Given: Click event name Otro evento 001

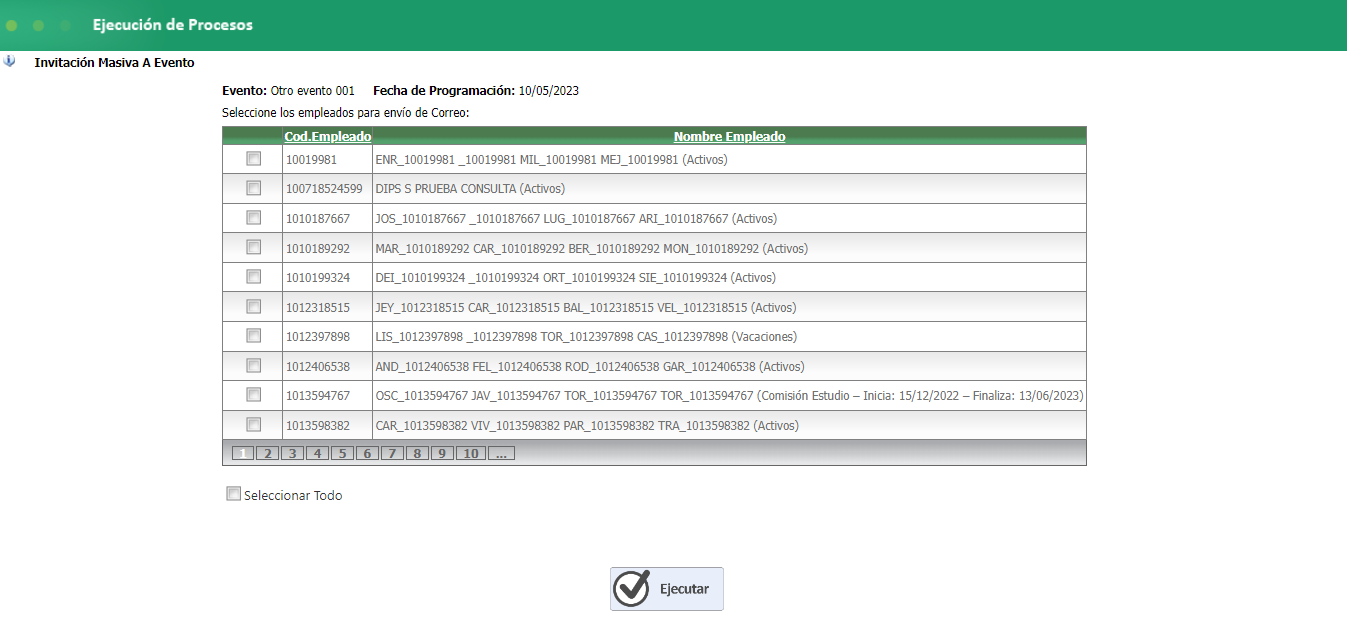Looking at the screenshot, I should tap(313, 90).
